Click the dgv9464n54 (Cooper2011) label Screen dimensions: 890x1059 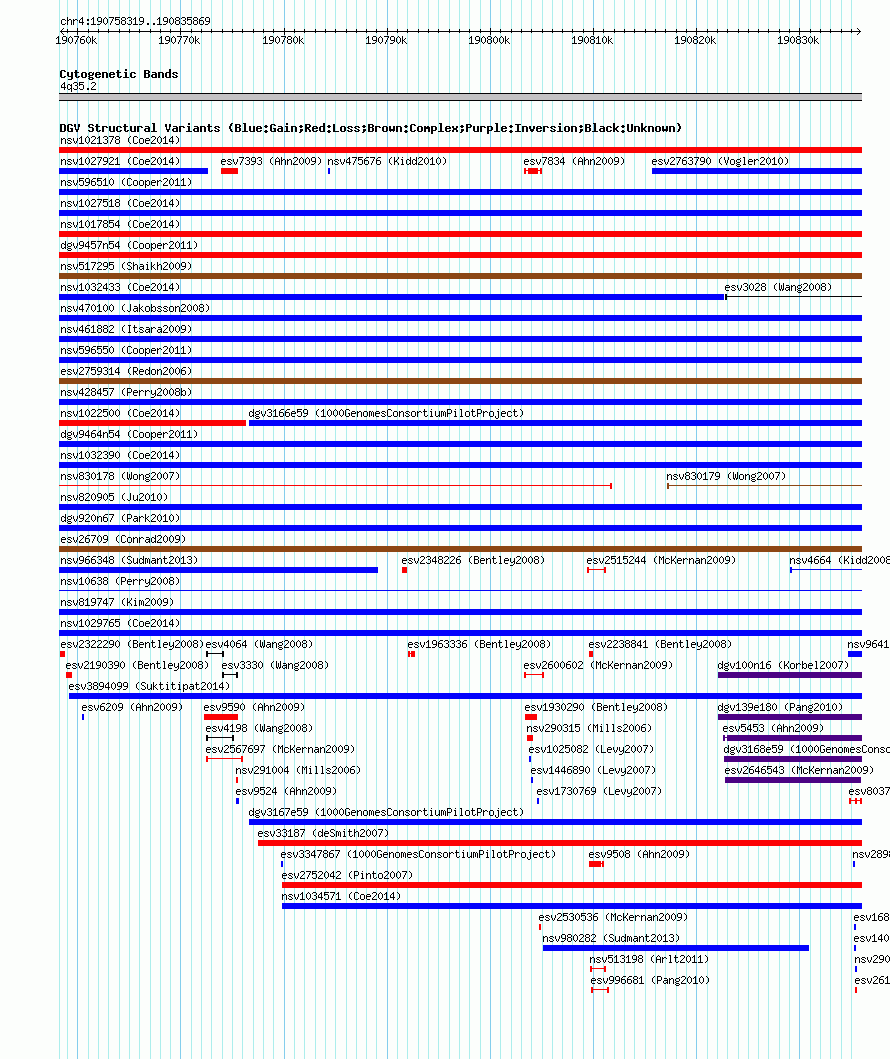point(129,434)
